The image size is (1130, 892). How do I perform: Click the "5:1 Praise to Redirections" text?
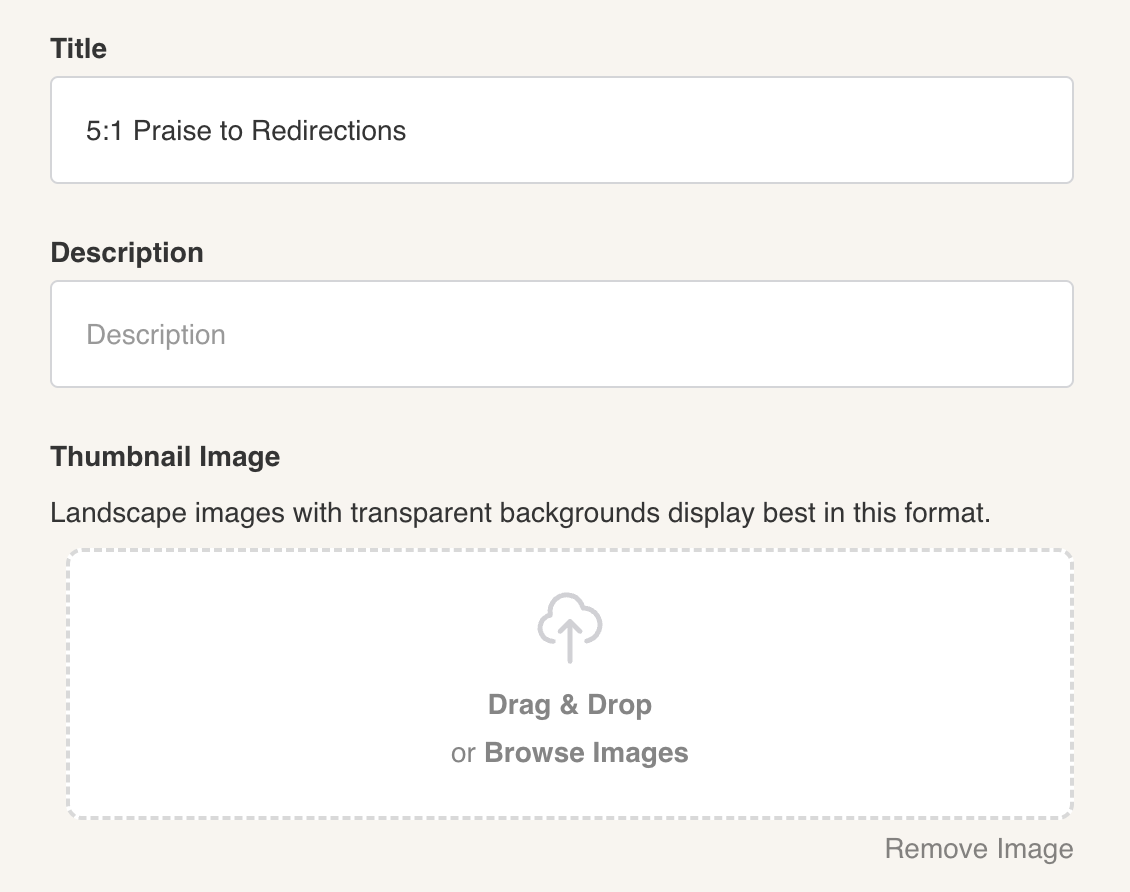[x=246, y=130]
